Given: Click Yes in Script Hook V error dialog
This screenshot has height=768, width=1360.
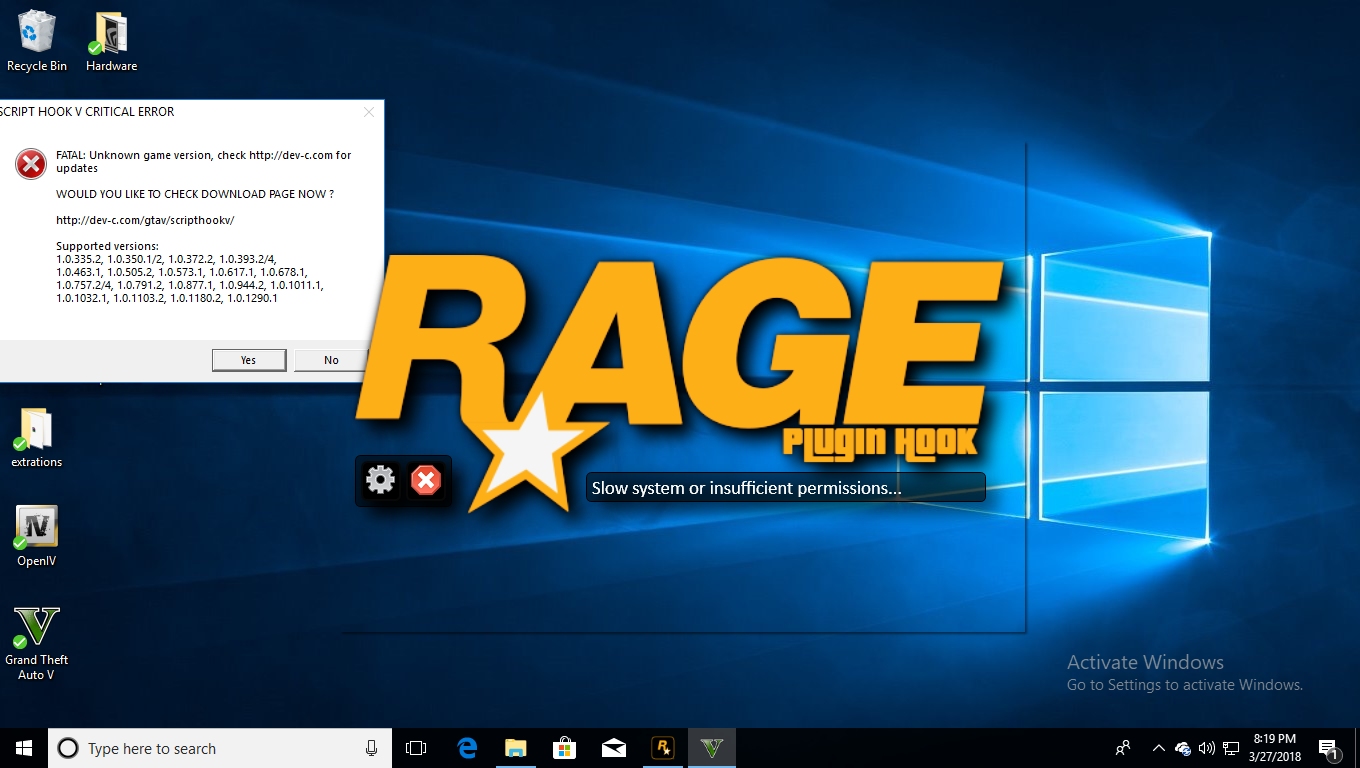Looking at the screenshot, I should (249, 360).
